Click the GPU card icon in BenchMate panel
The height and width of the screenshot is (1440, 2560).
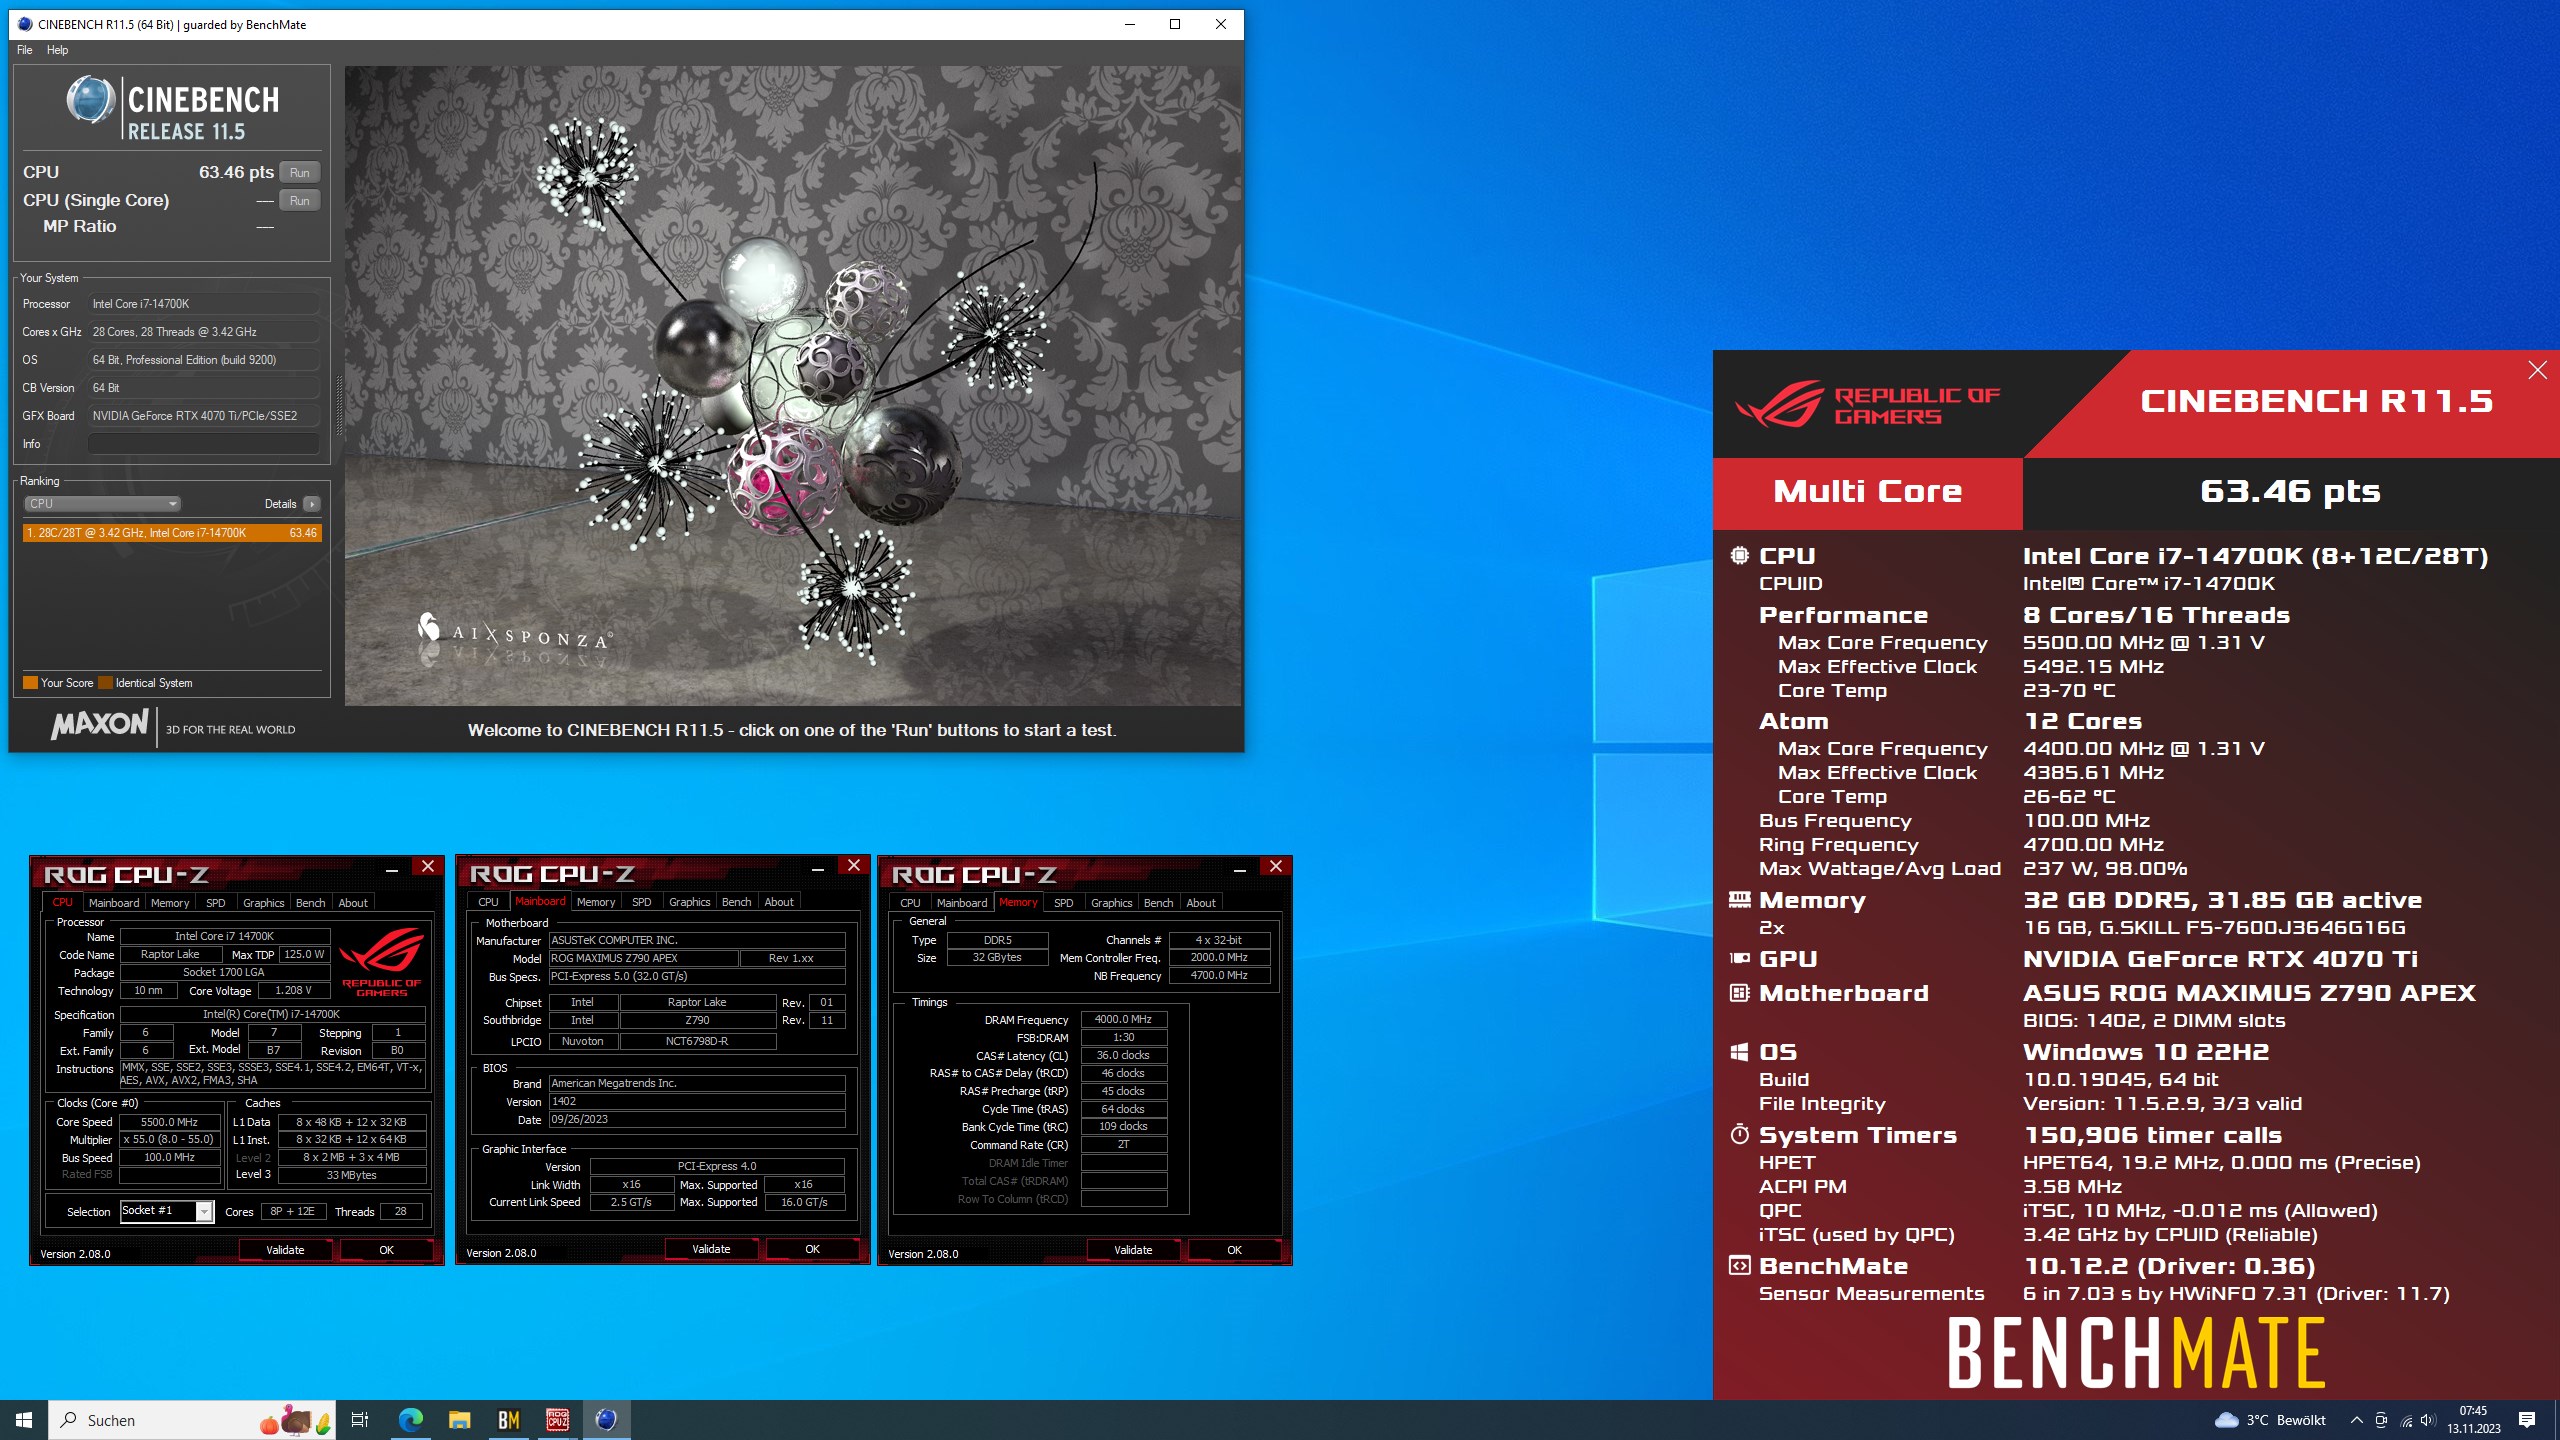[1740, 958]
